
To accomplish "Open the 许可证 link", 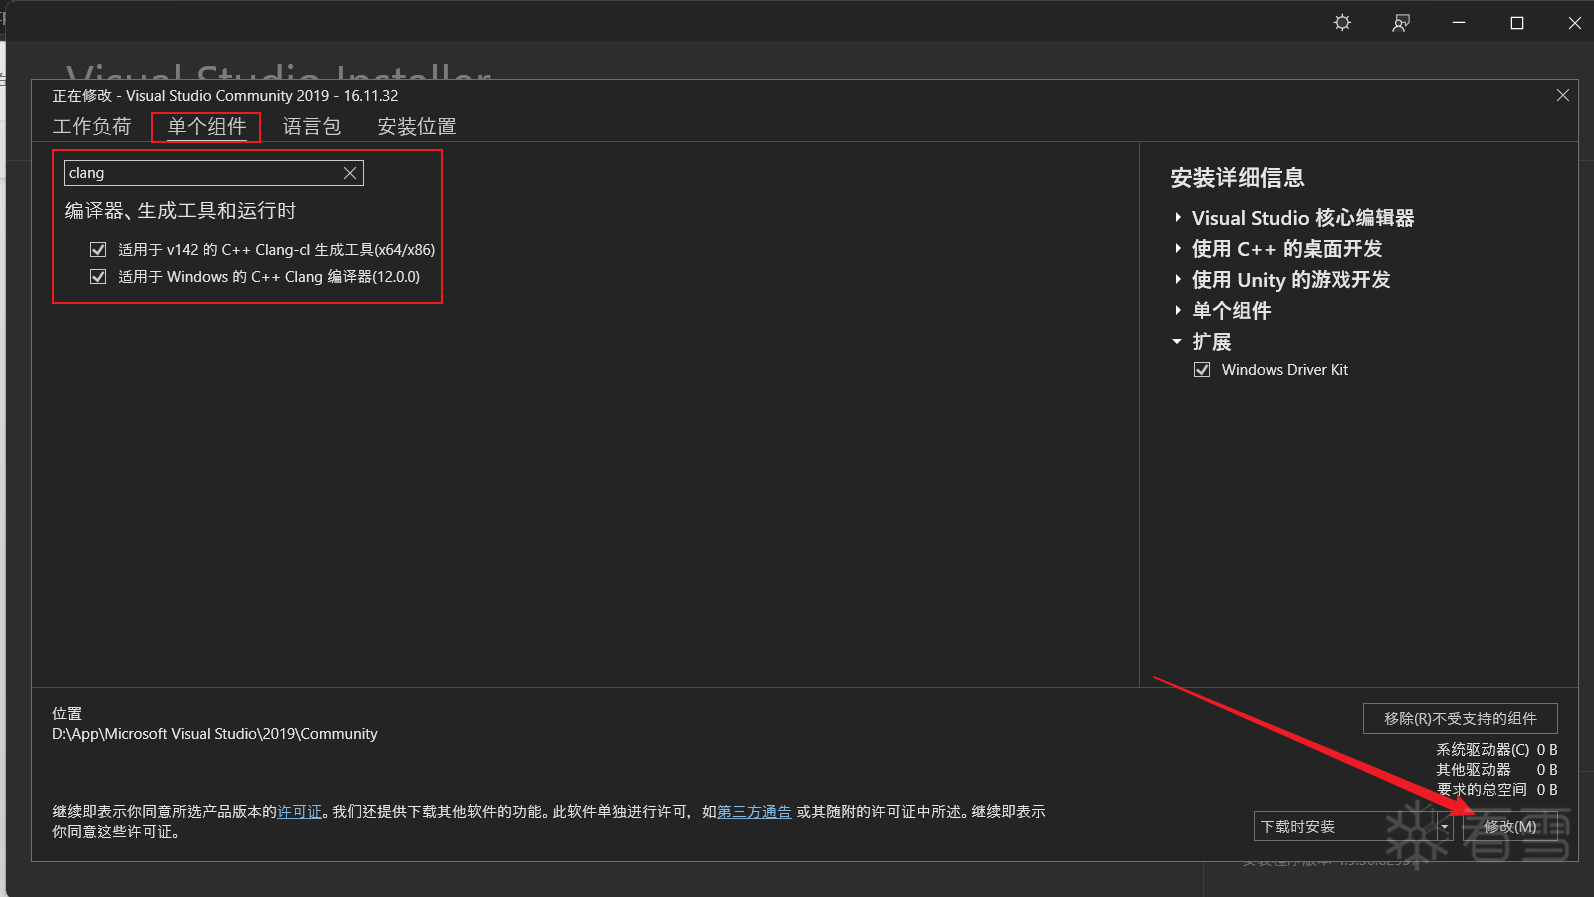I will [x=300, y=812].
